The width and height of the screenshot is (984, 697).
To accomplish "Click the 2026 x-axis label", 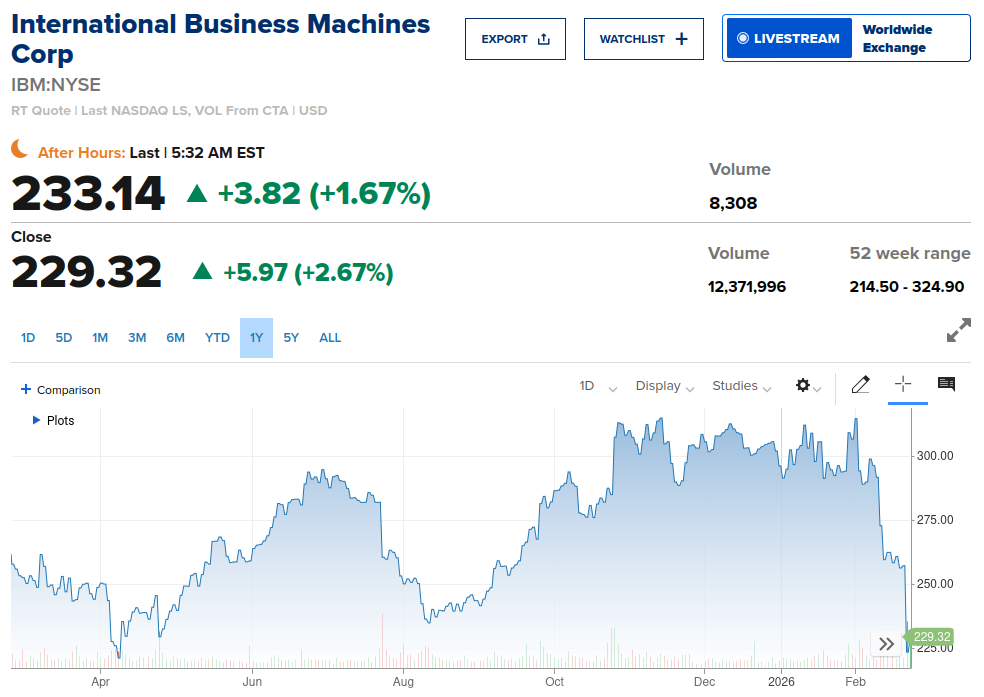I will tap(781, 682).
